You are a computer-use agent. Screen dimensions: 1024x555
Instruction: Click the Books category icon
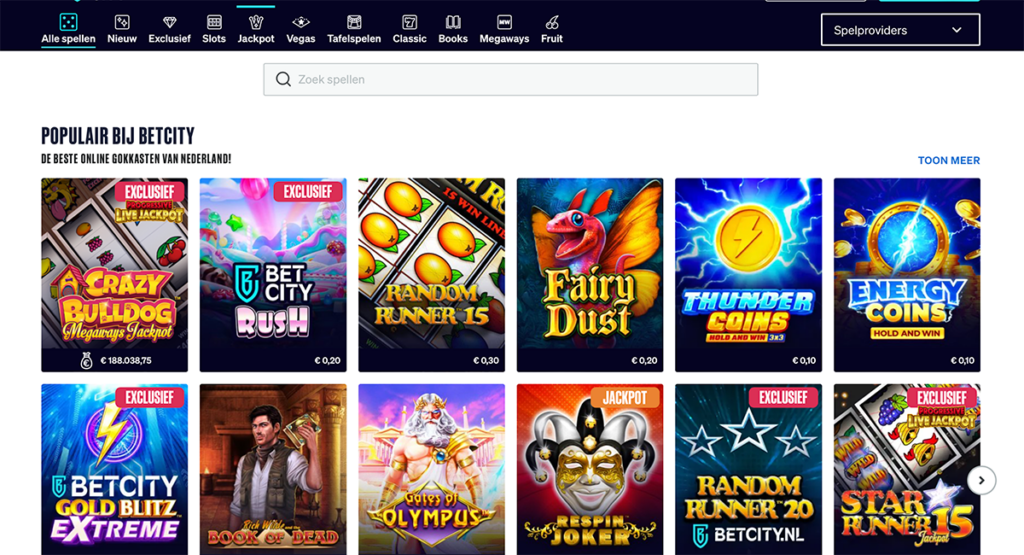click(453, 22)
